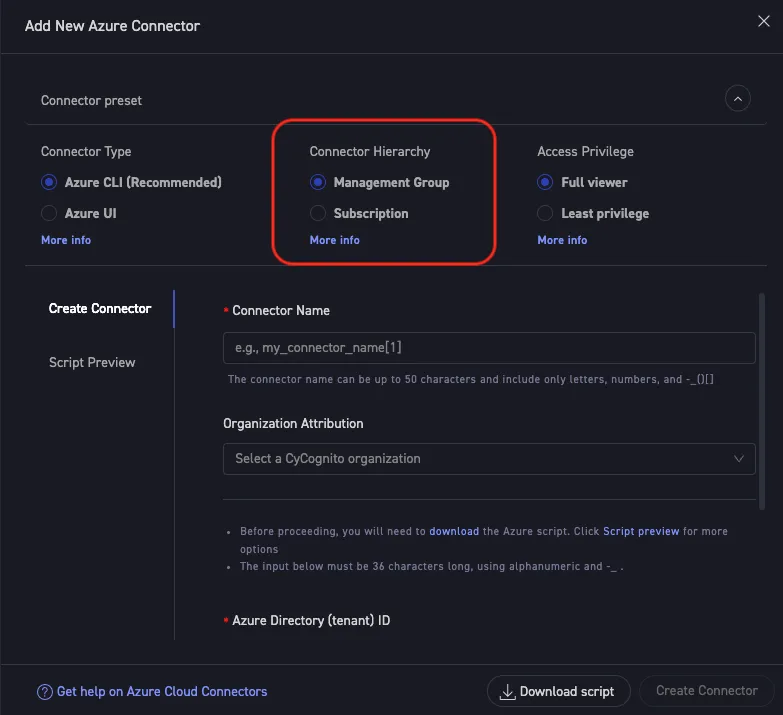Screen dimensions: 783x715
Task: Click the Create Connector button at bottom
Action: pos(706,691)
